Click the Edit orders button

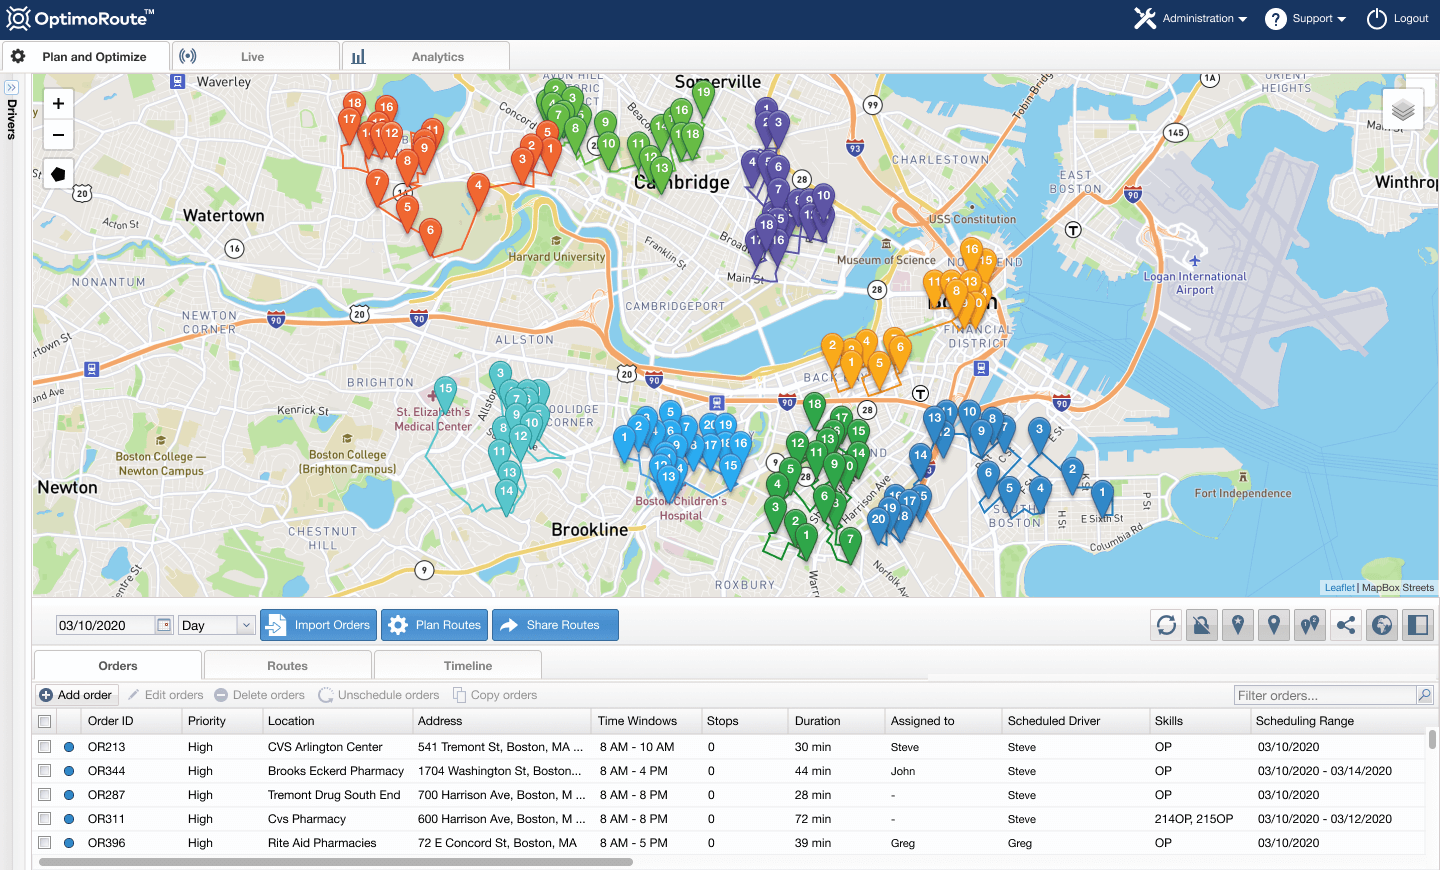point(166,695)
